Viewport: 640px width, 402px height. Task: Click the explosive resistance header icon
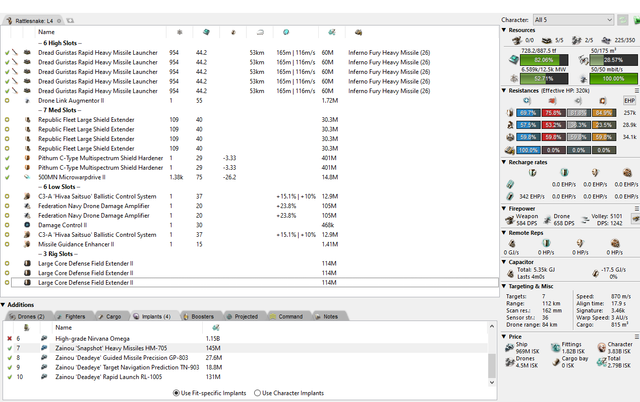coord(603,100)
